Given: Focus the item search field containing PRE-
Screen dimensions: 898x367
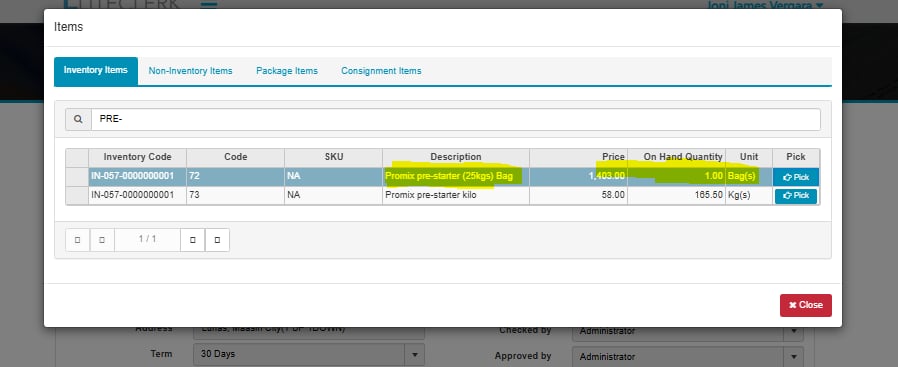Looking at the screenshot, I should [x=455, y=119].
